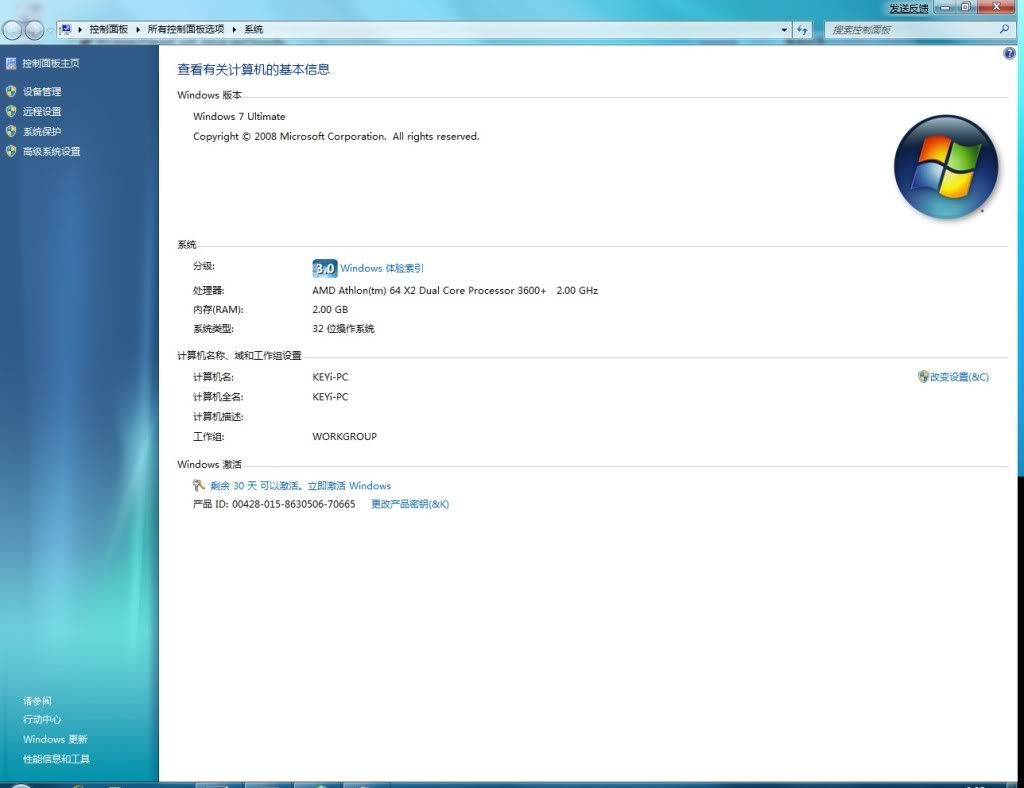Click the 计算机描述 label
Image resolution: width=1024 pixels, height=788 pixels.
click(218, 417)
